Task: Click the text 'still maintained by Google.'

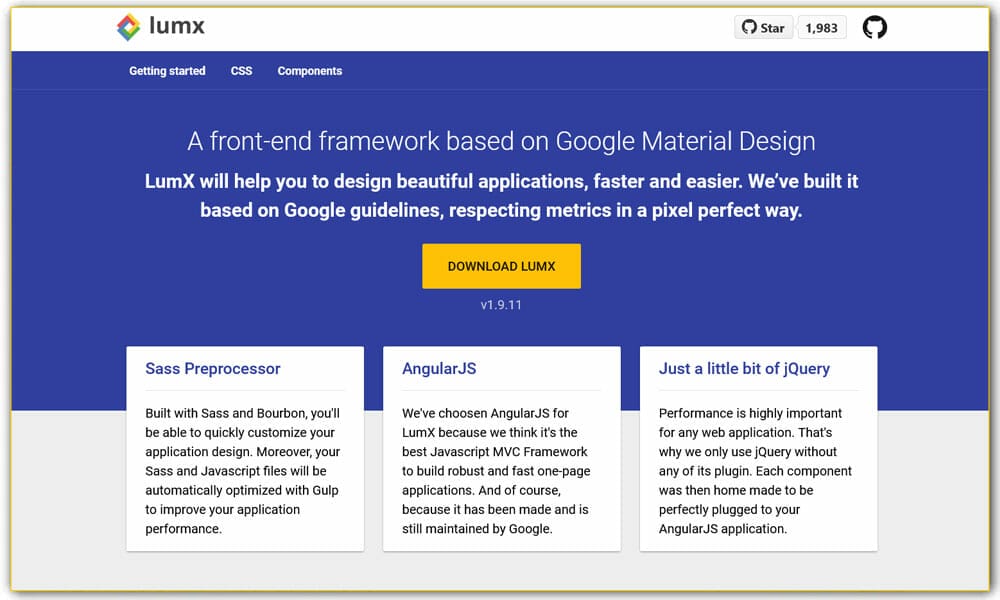Action: pos(477,529)
